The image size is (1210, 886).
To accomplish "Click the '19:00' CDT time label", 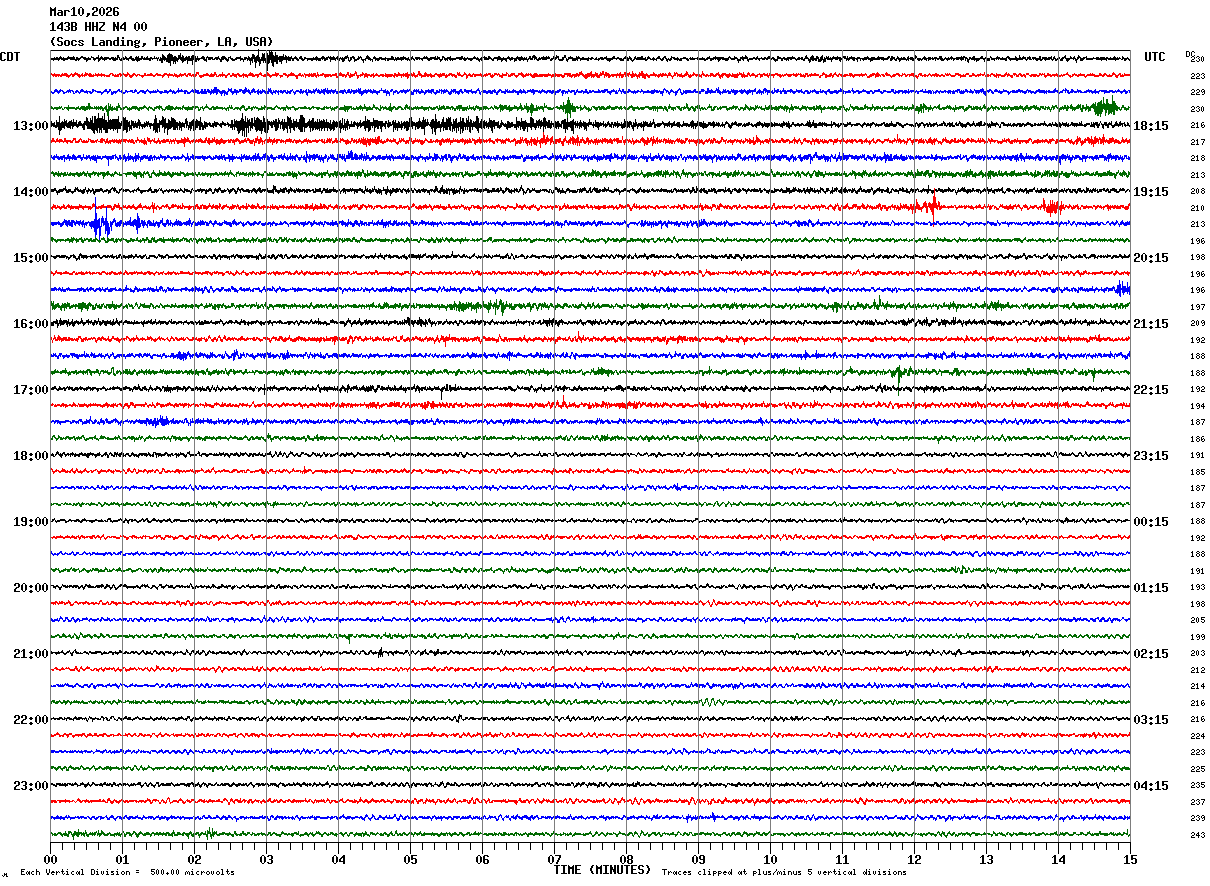I will pos(31,522).
